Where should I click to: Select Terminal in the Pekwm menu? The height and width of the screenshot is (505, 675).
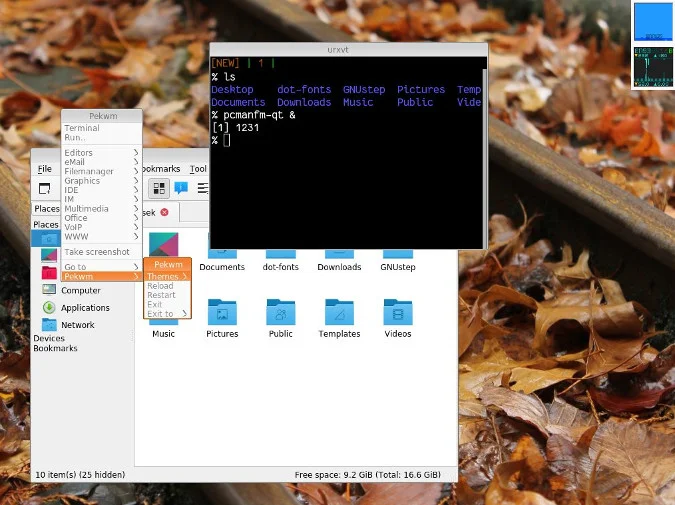point(82,128)
